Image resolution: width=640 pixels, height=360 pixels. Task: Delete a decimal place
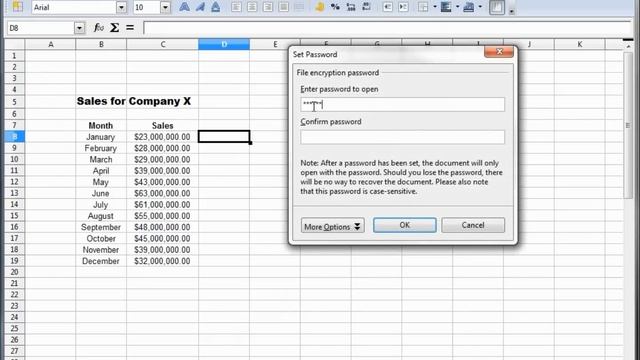pyautogui.click(x=367, y=7)
